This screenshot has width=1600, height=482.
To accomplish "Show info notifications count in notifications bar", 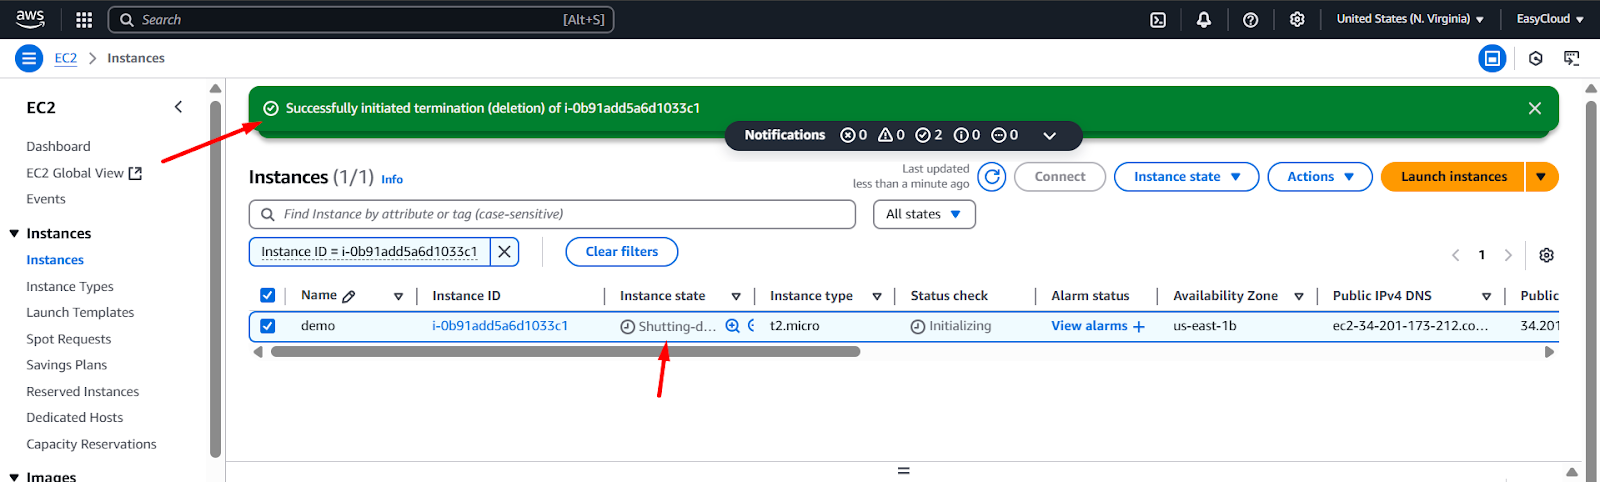I will pyautogui.click(x=967, y=135).
